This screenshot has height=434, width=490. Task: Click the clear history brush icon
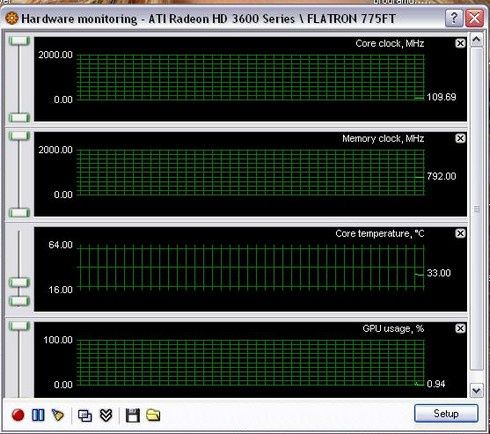(58, 415)
